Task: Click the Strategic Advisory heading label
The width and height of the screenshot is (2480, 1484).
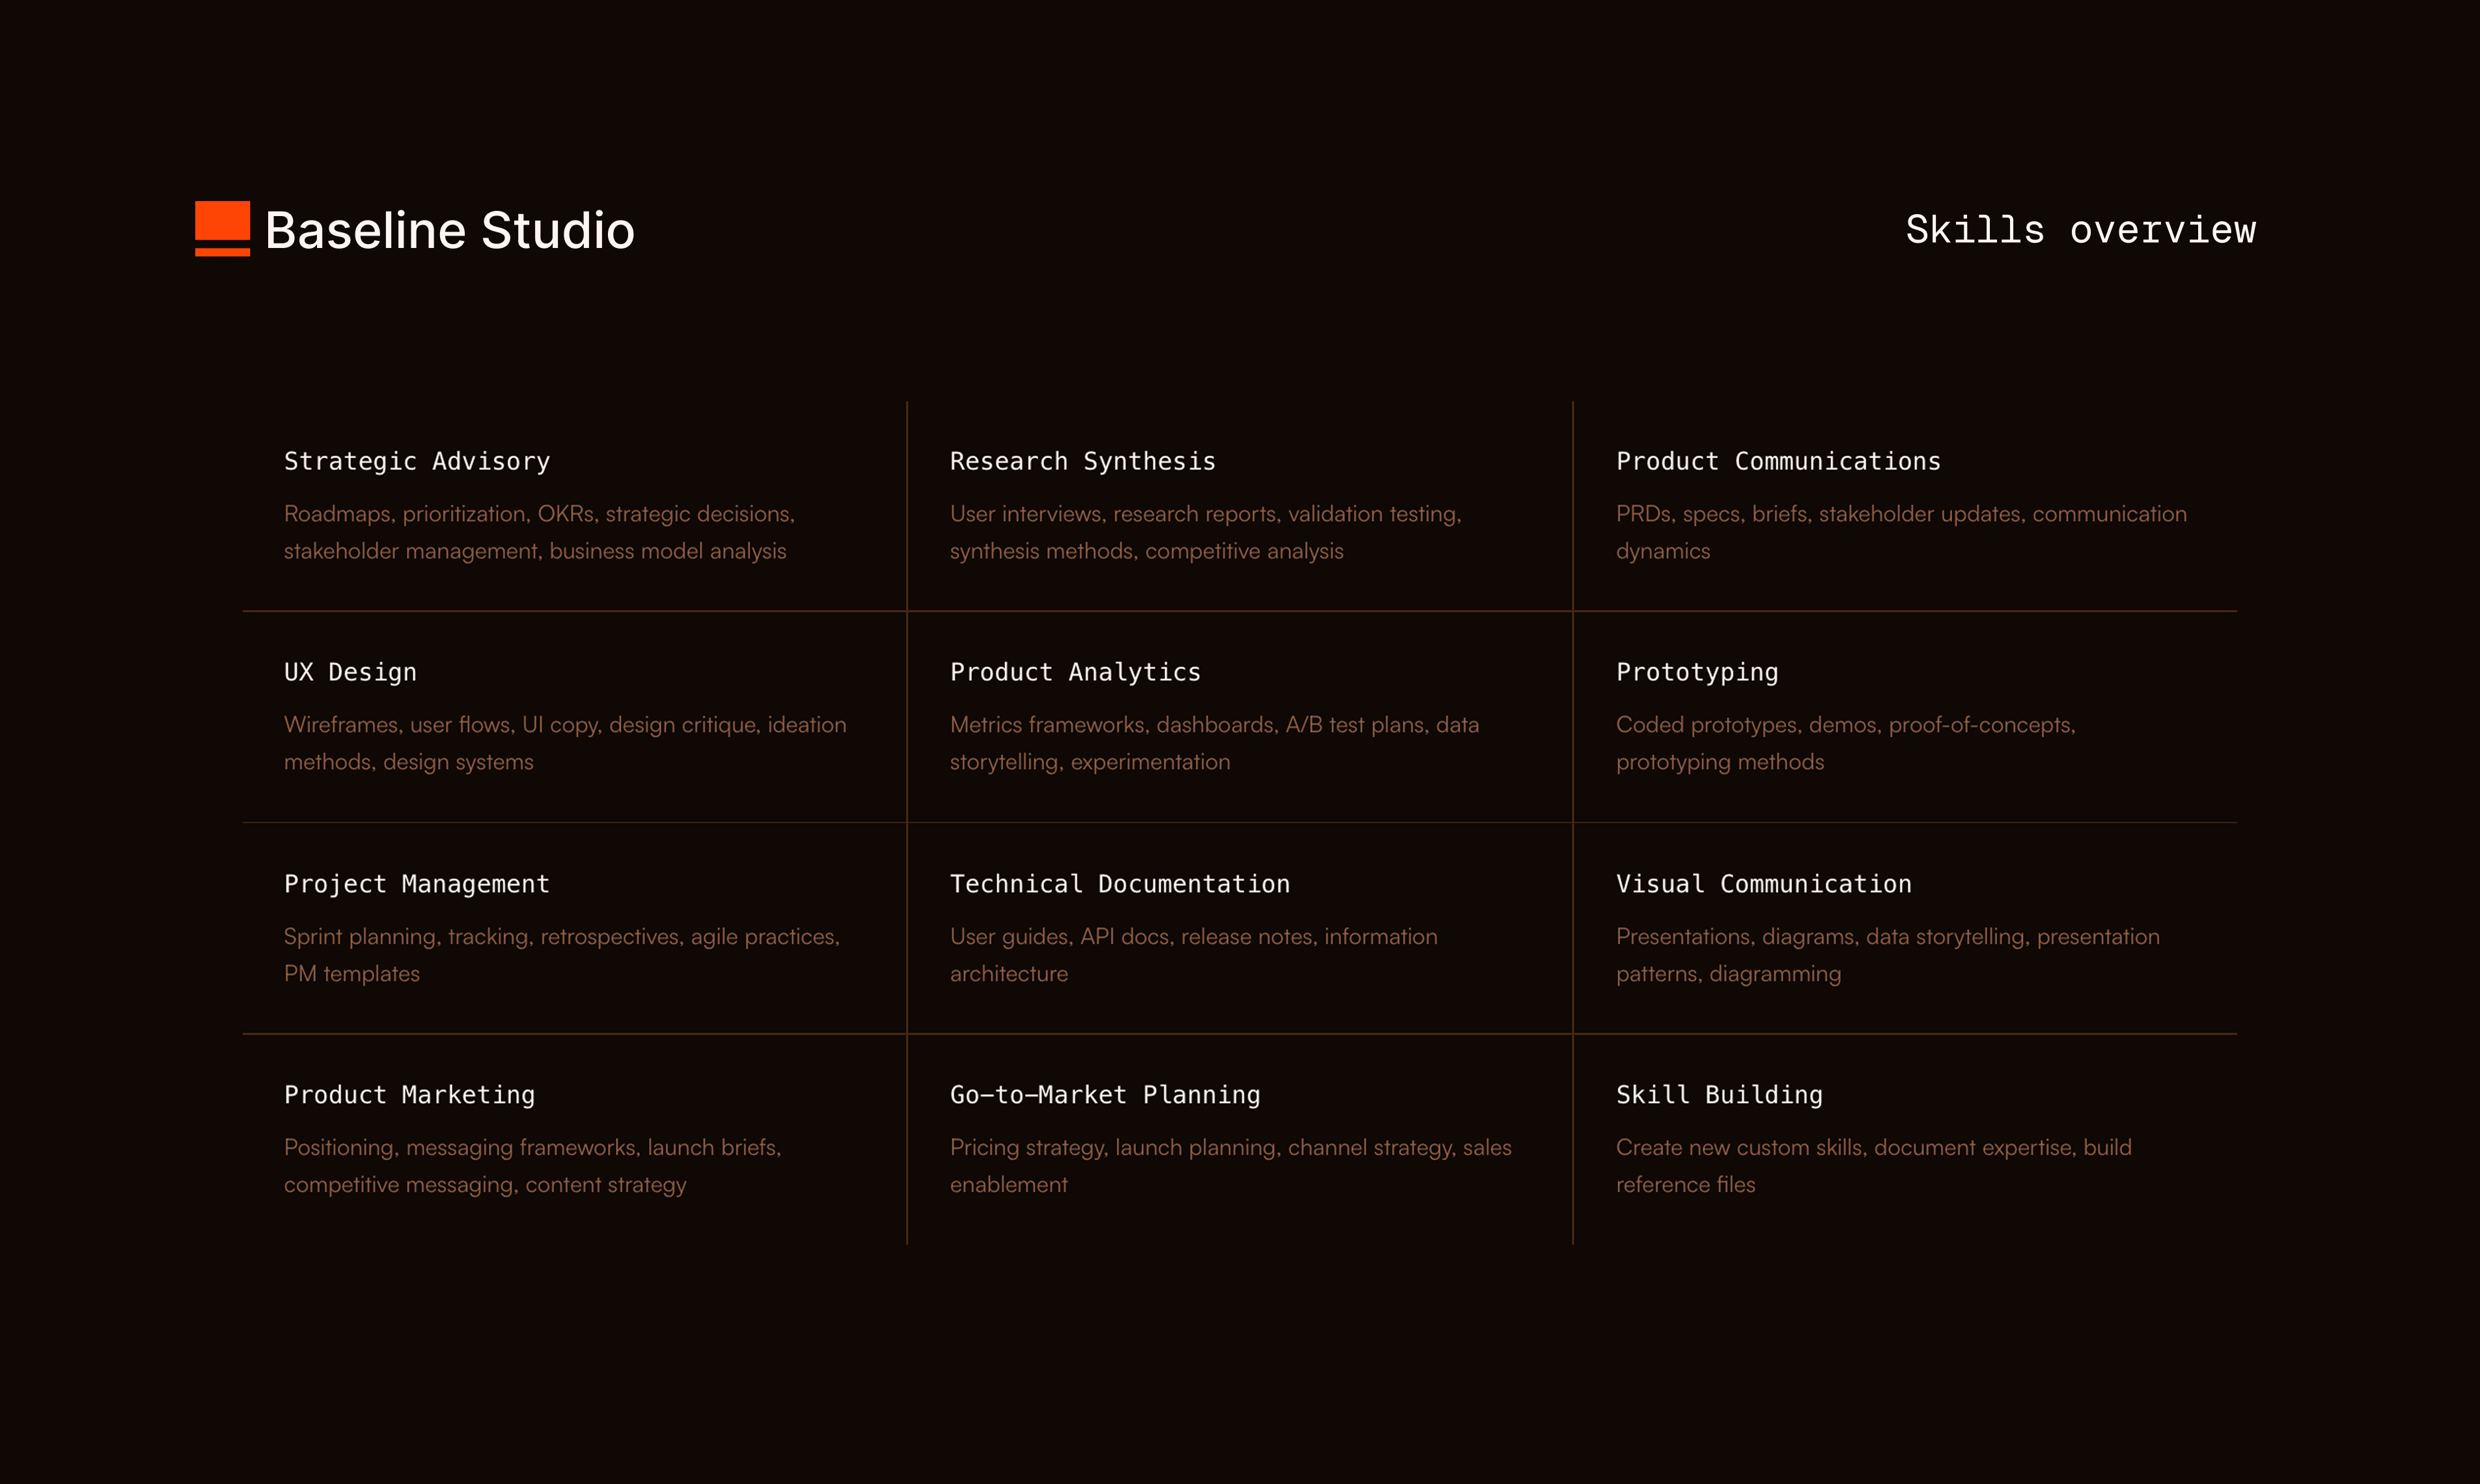Action: pyautogui.click(x=416, y=461)
